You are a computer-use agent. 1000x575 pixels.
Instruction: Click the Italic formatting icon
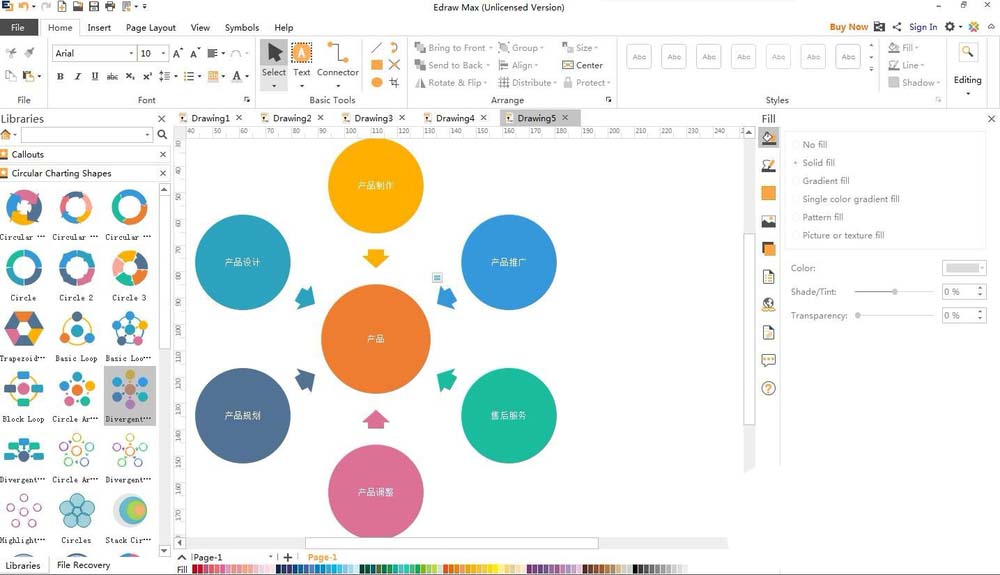click(77, 76)
